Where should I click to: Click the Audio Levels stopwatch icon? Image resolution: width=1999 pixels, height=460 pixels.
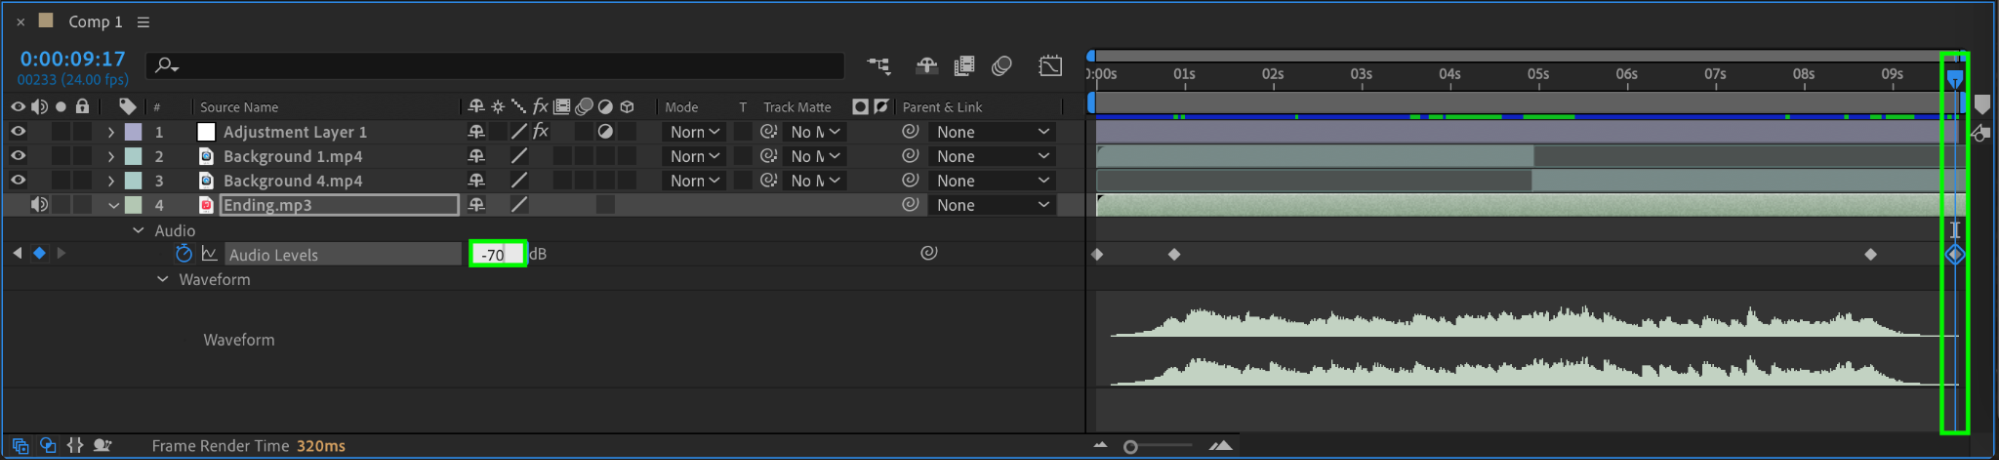183,254
